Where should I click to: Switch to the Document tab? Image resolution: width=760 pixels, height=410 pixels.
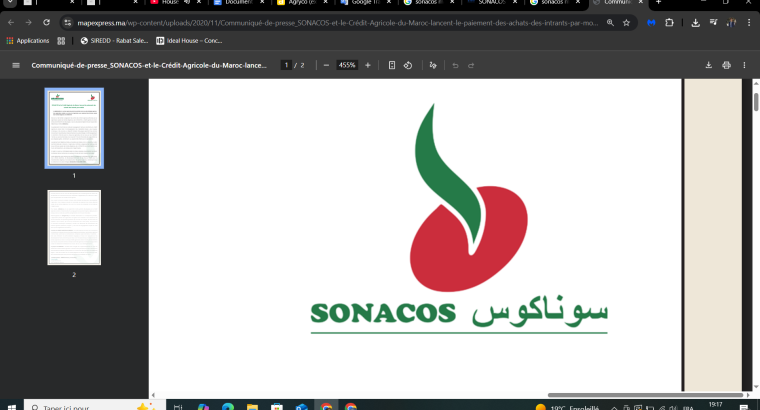(233, 2)
